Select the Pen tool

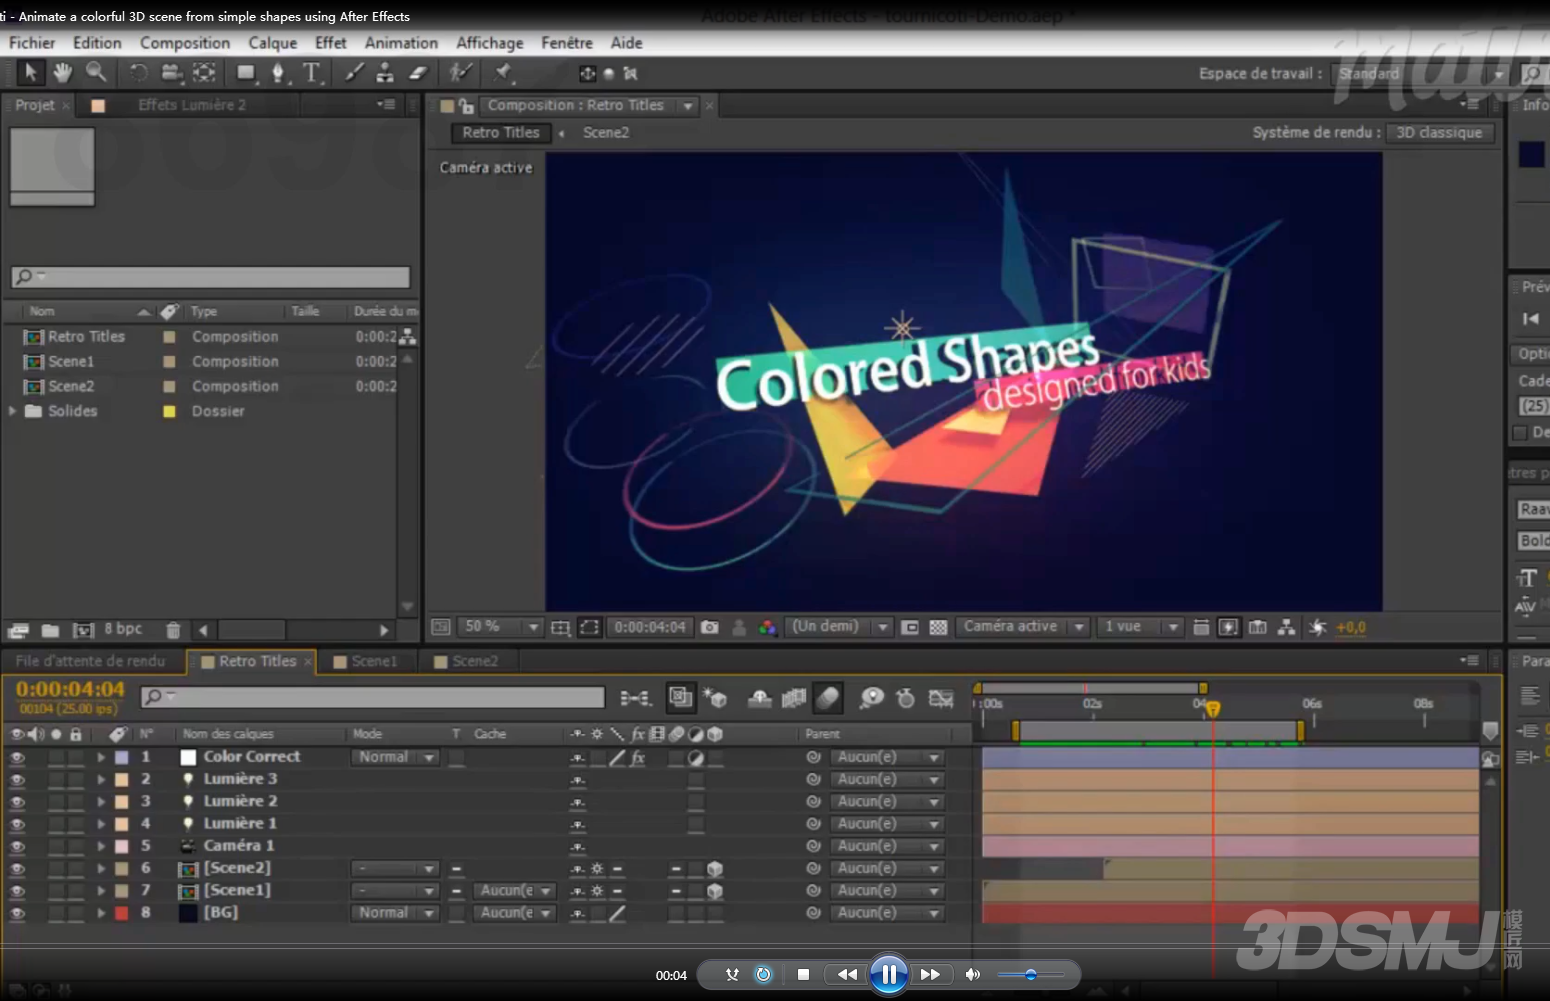tap(278, 72)
